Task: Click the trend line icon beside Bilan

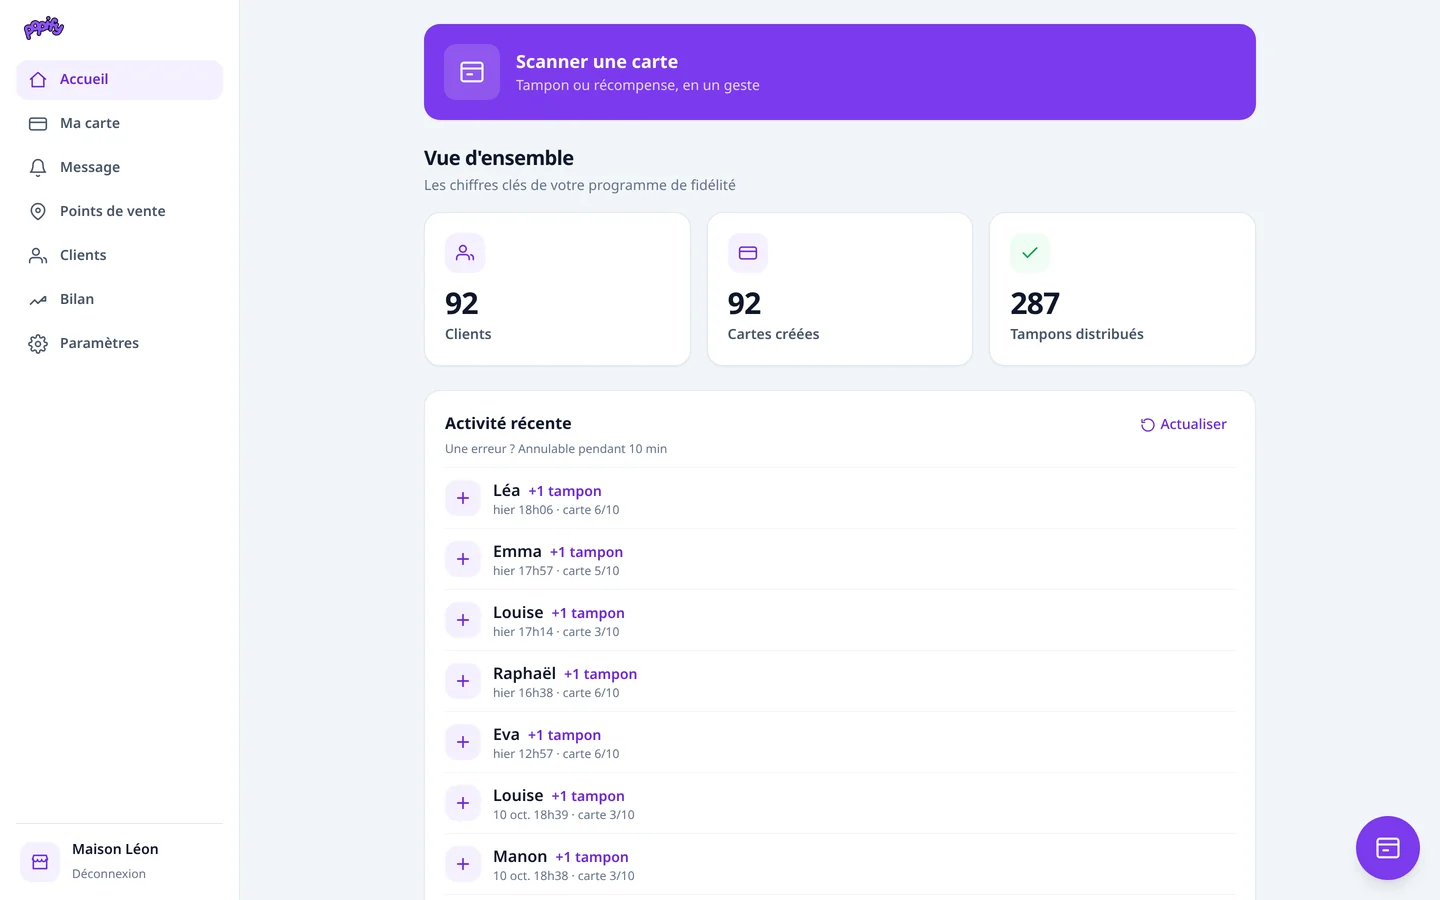Action: point(38,300)
